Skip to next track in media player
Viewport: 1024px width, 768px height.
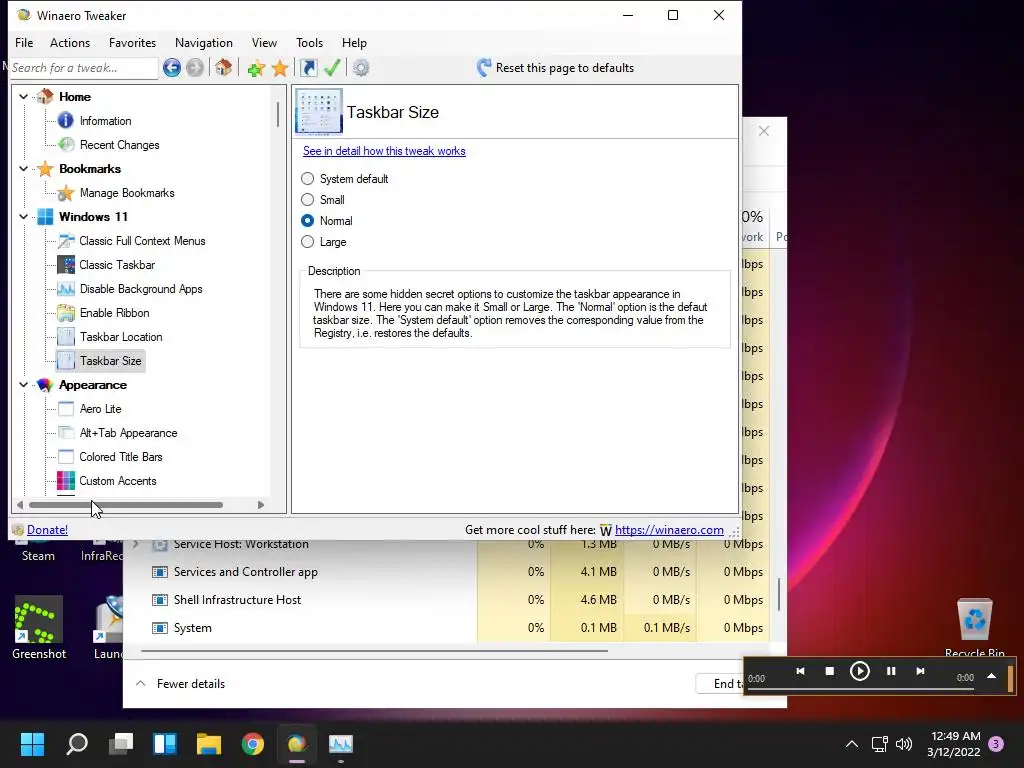point(920,671)
